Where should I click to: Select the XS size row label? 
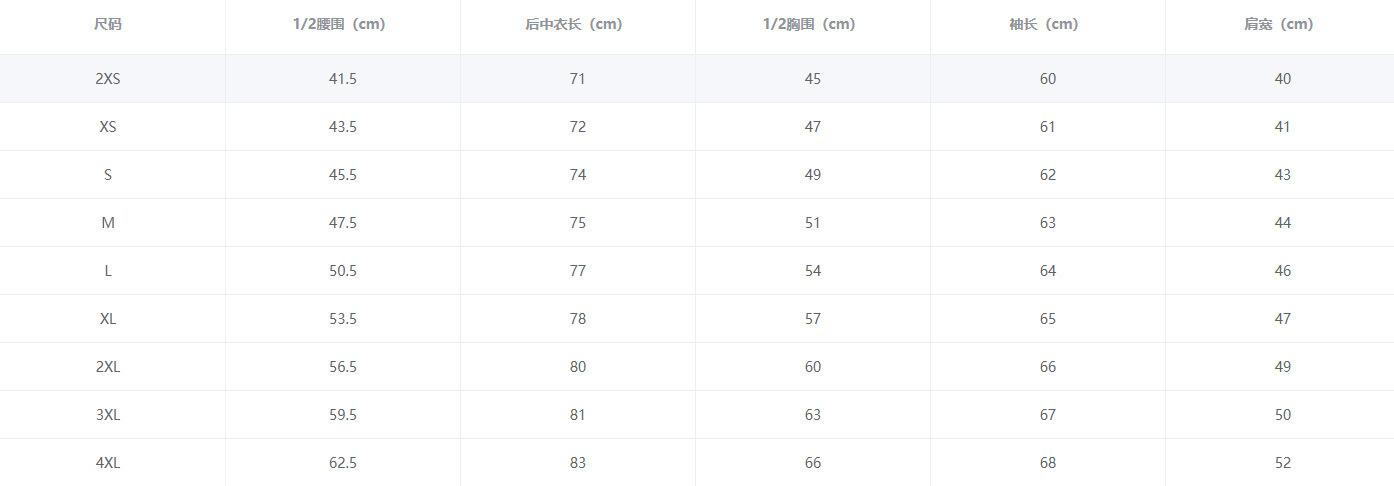coord(108,127)
